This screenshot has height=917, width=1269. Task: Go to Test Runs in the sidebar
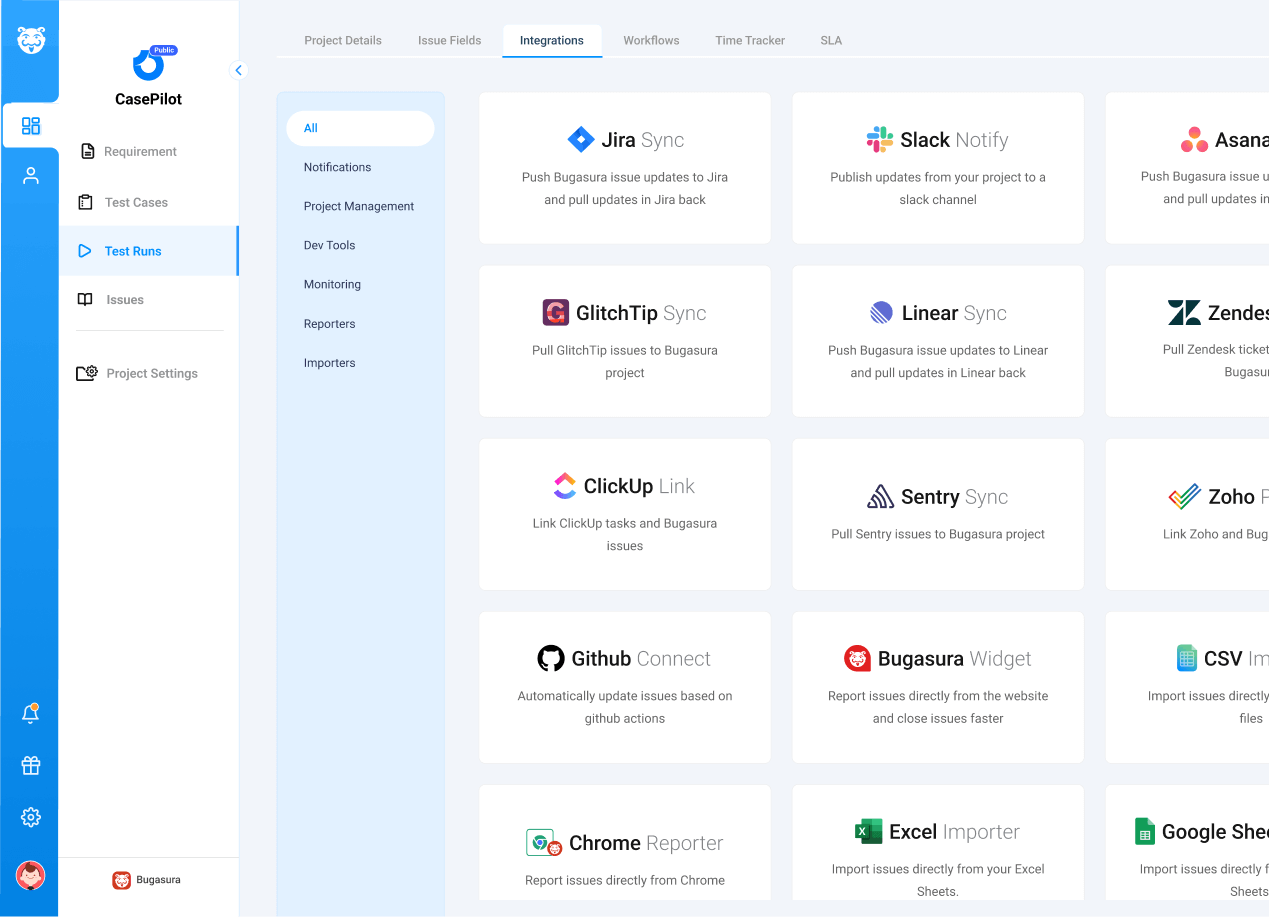pos(148,251)
